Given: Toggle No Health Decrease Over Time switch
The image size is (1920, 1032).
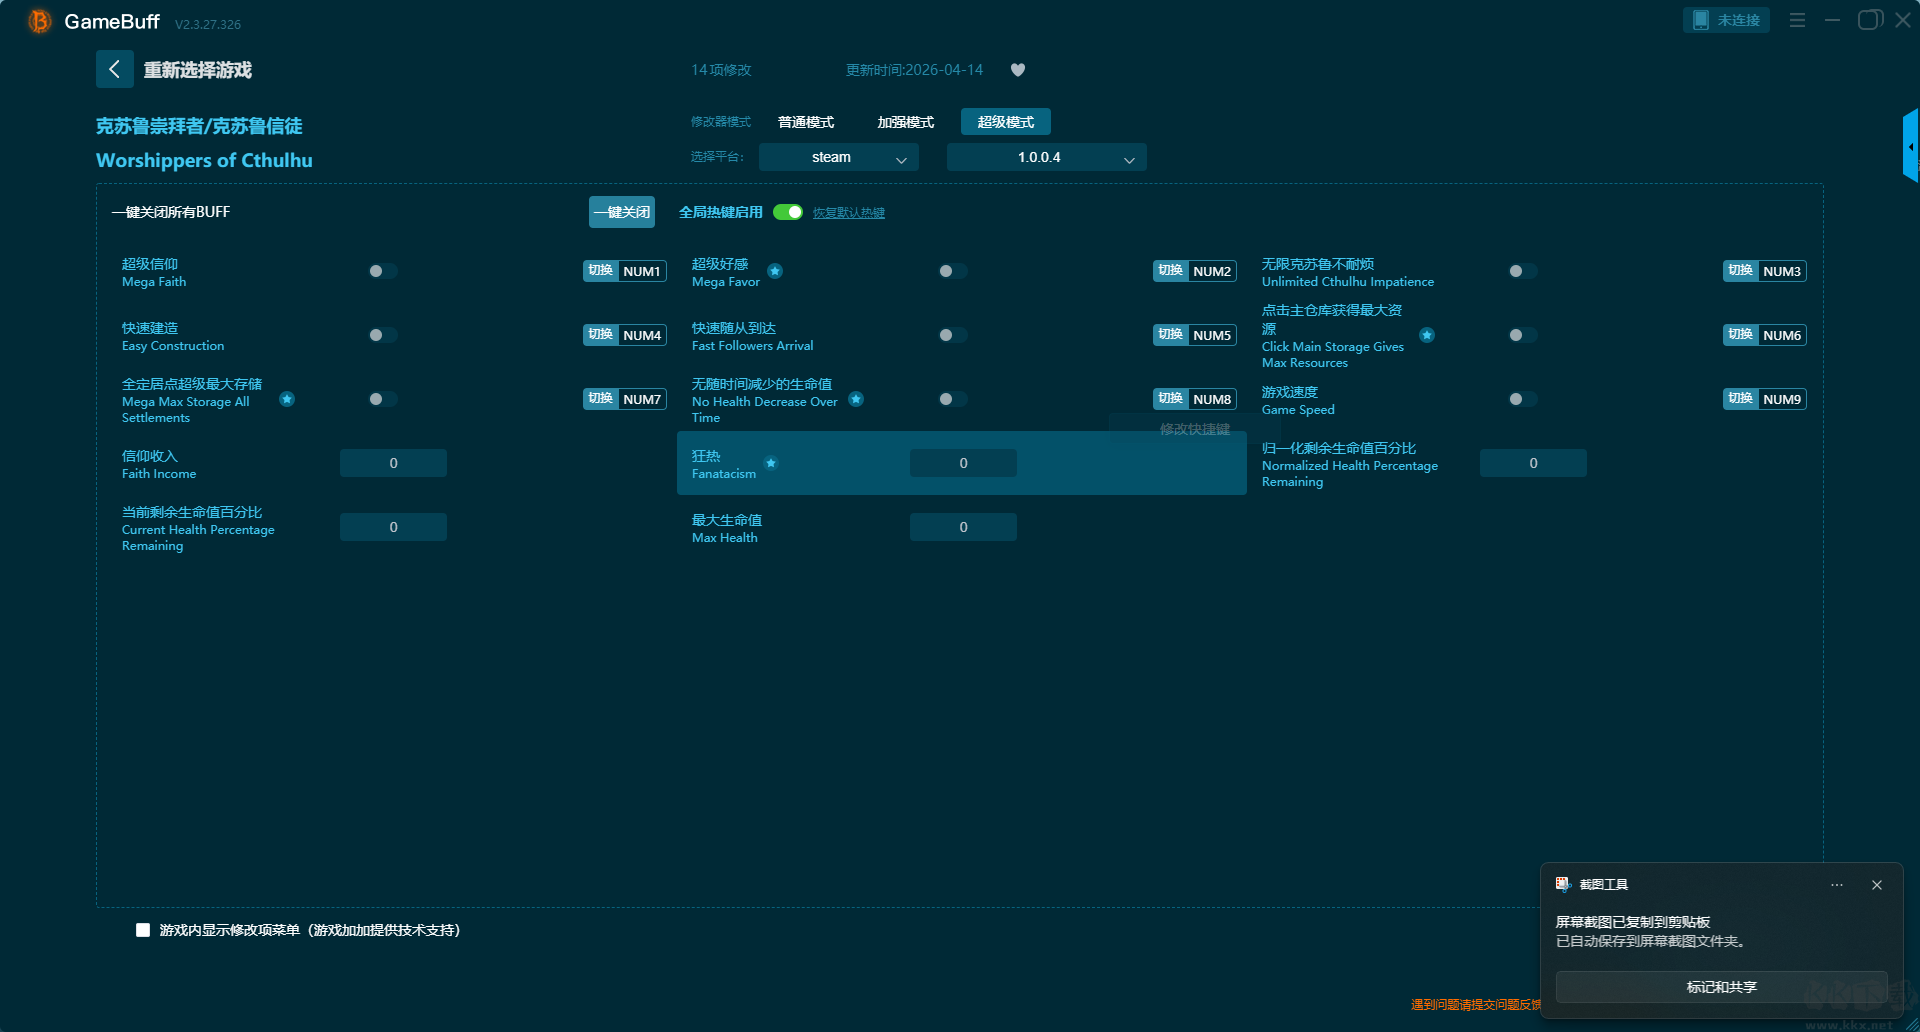Looking at the screenshot, I should (x=952, y=399).
